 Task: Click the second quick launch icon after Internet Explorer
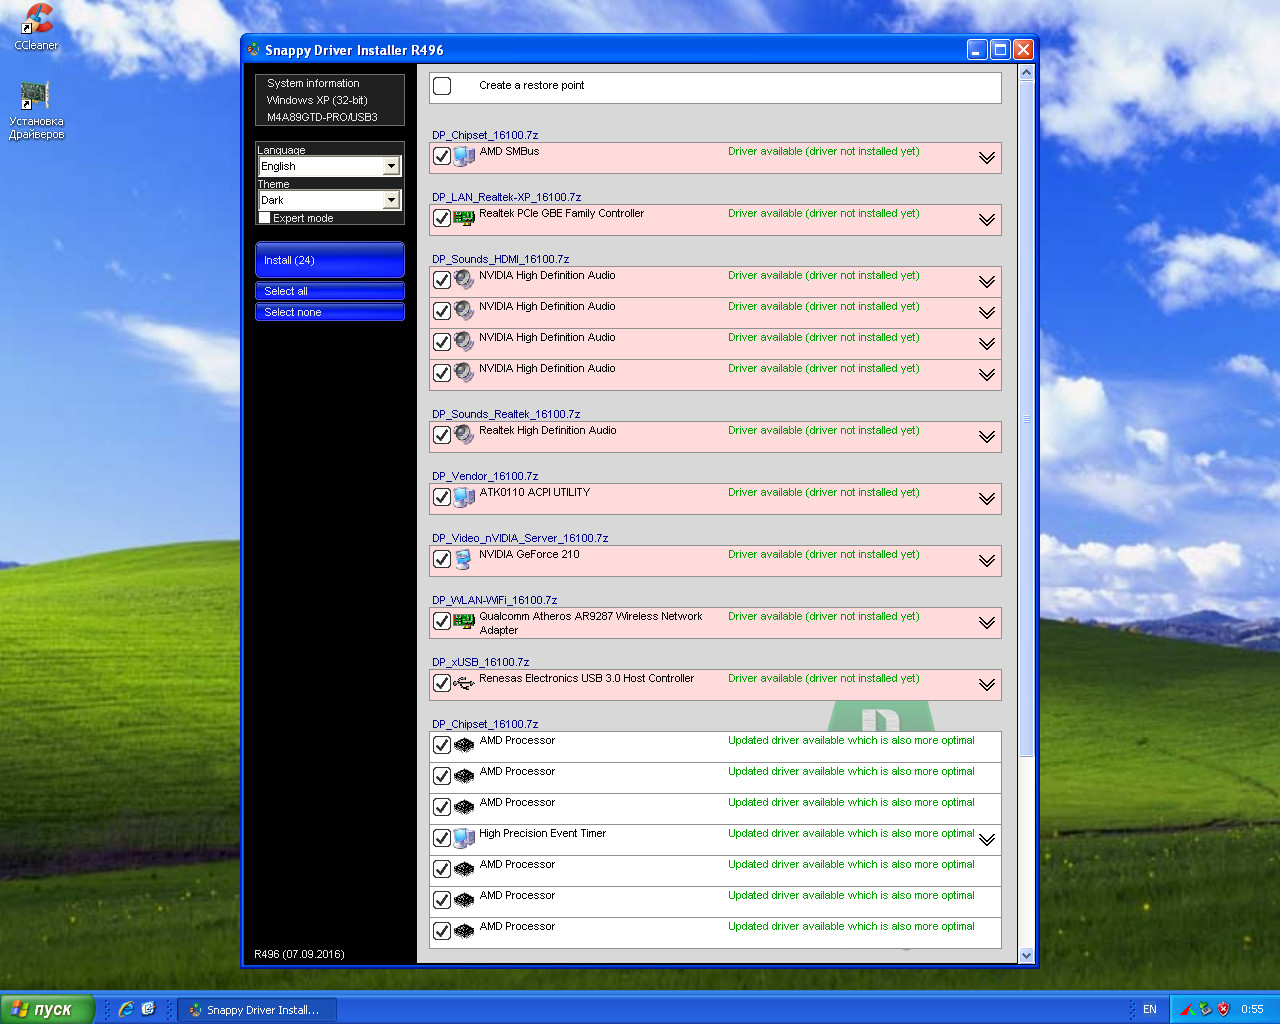point(148,1009)
